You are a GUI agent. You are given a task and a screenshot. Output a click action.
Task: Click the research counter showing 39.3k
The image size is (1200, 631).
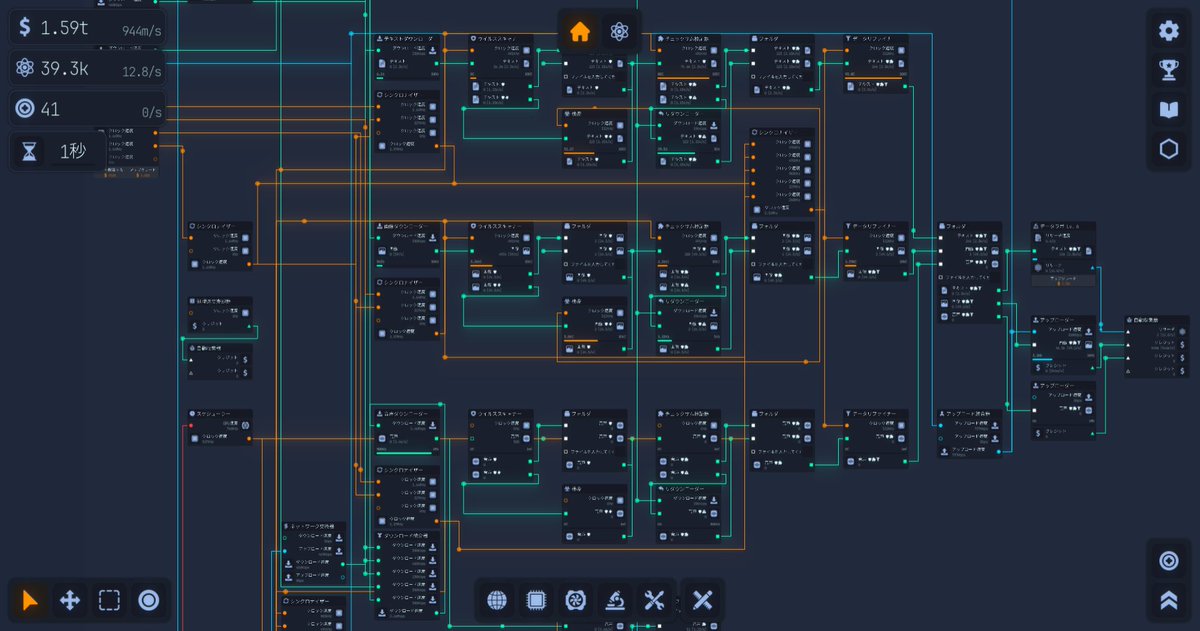(88, 69)
